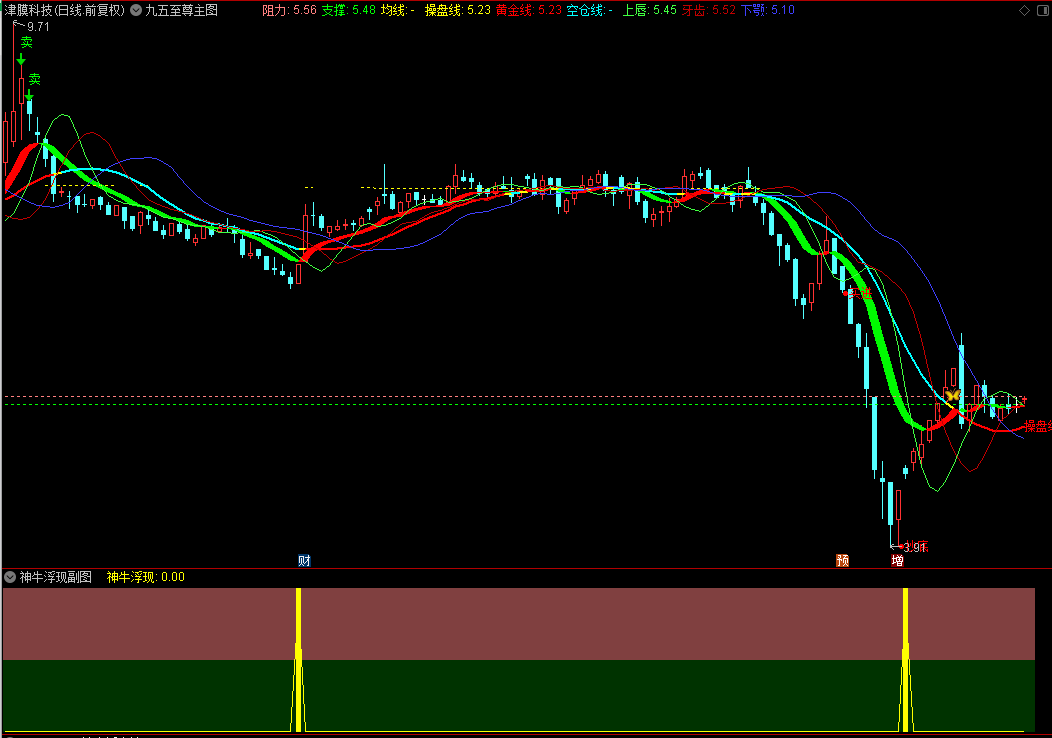The height and width of the screenshot is (738, 1052).
Task: Click the 阻力: 5.56 value
Action: pyautogui.click(x=289, y=10)
